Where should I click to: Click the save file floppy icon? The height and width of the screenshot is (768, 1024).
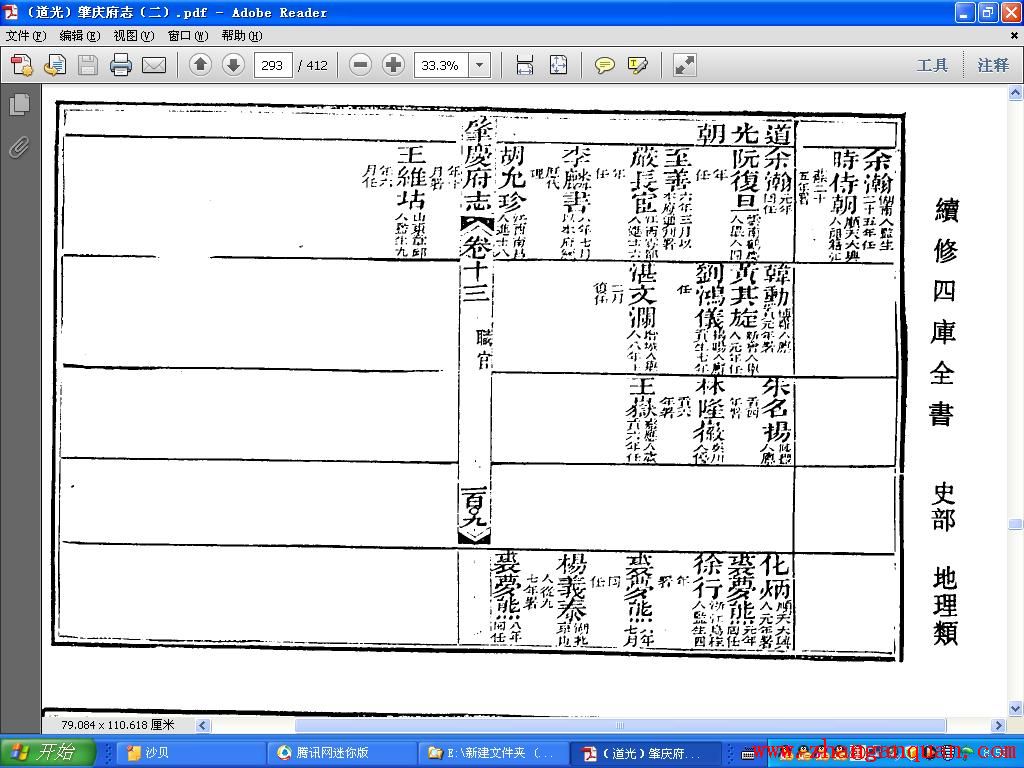pos(88,65)
